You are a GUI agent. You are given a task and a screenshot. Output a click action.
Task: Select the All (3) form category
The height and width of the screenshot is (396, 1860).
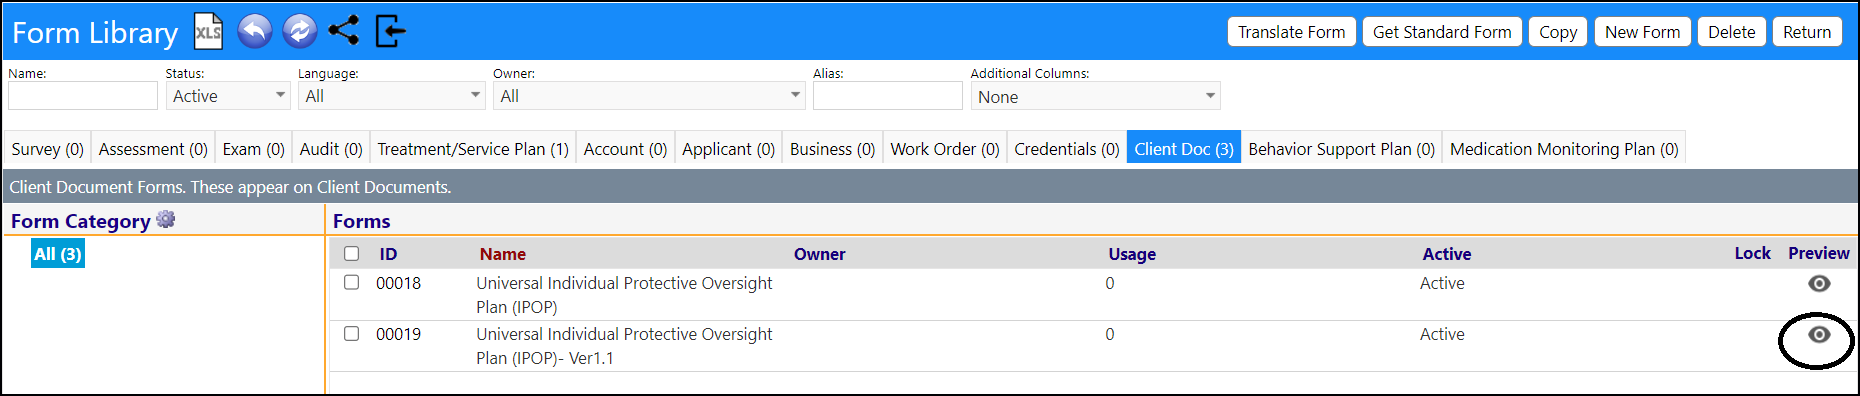(x=58, y=254)
